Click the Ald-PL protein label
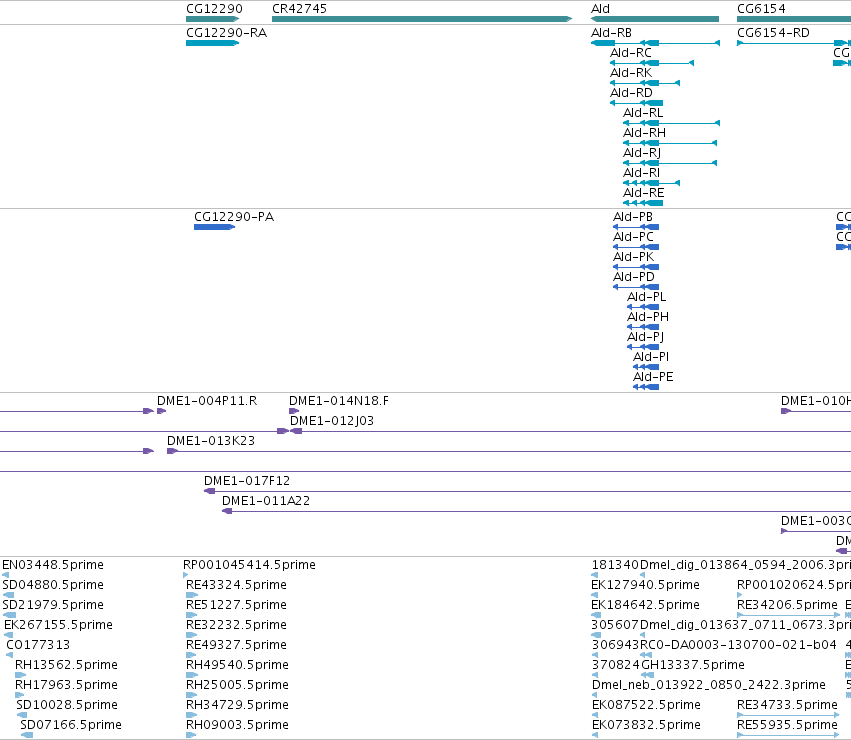The image size is (851, 740). [646, 297]
